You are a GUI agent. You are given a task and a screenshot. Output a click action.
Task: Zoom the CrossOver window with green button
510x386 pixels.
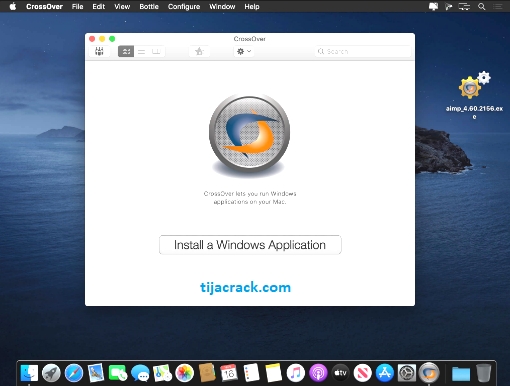(x=112, y=39)
